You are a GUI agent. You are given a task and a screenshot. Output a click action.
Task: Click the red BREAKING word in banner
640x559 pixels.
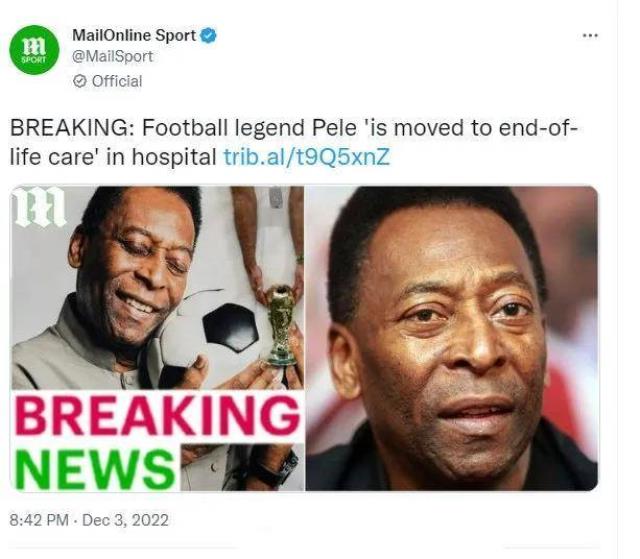coord(158,415)
